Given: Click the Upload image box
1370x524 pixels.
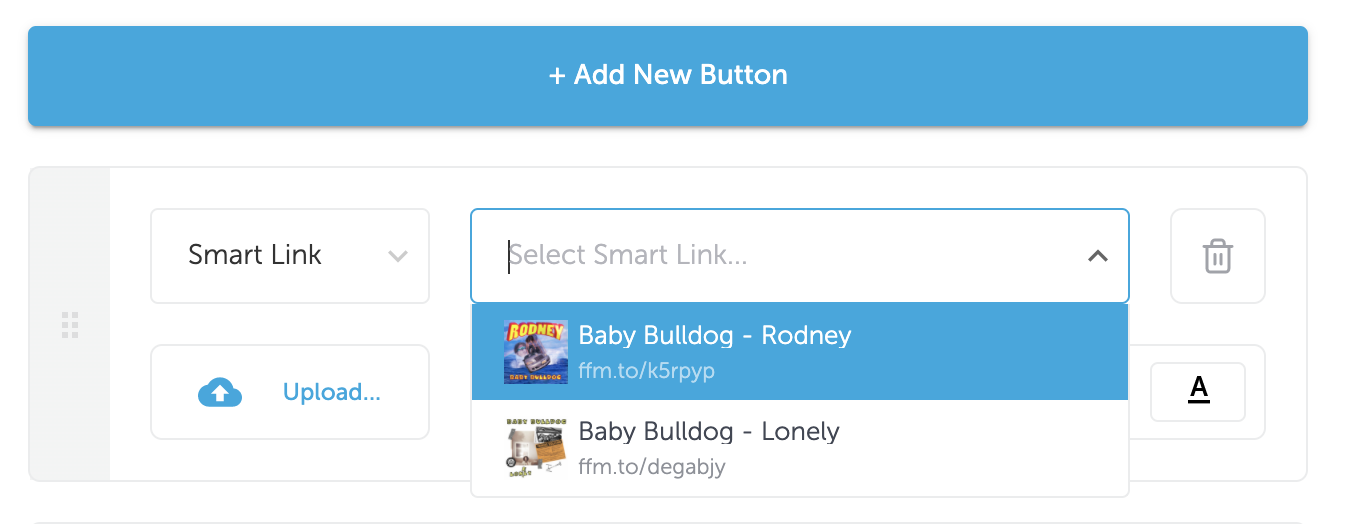Looking at the screenshot, I should 290,392.
